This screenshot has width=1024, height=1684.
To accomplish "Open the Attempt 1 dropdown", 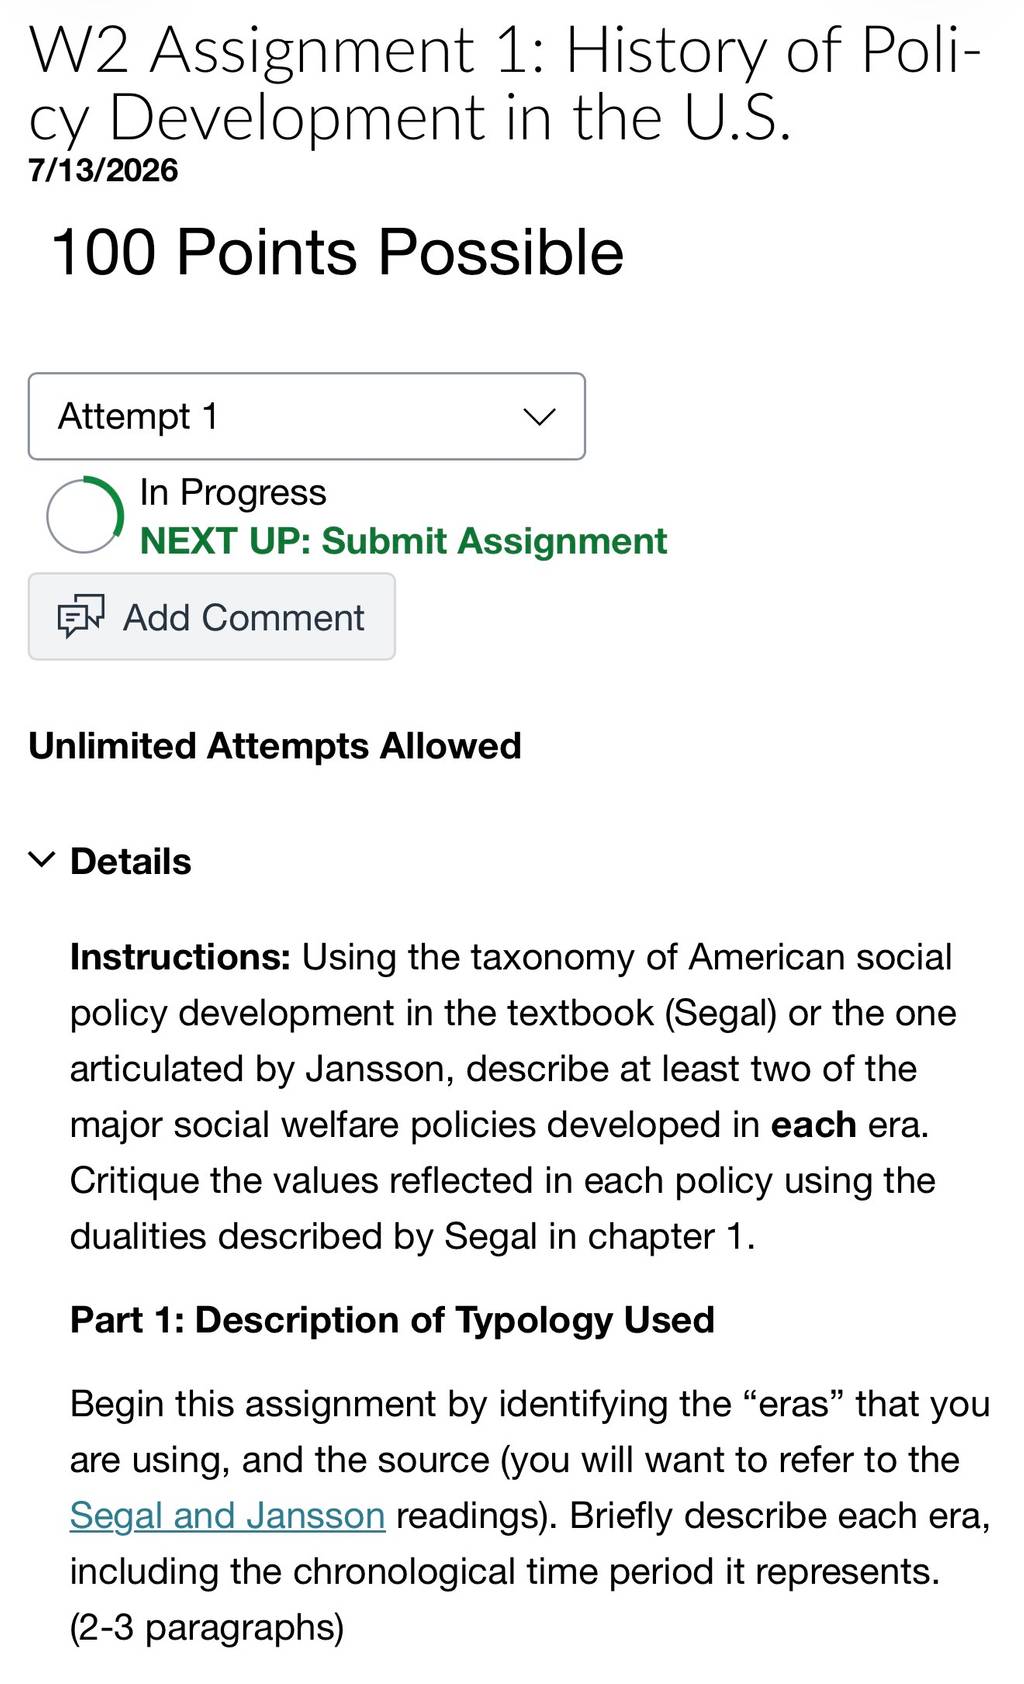I will tap(306, 416).
